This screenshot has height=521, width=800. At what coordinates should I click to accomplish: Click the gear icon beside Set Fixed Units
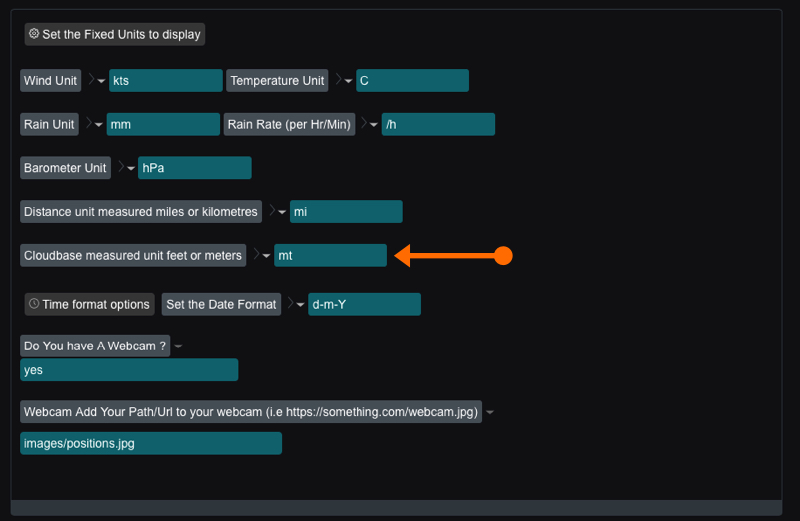click(x=34, y=34)
